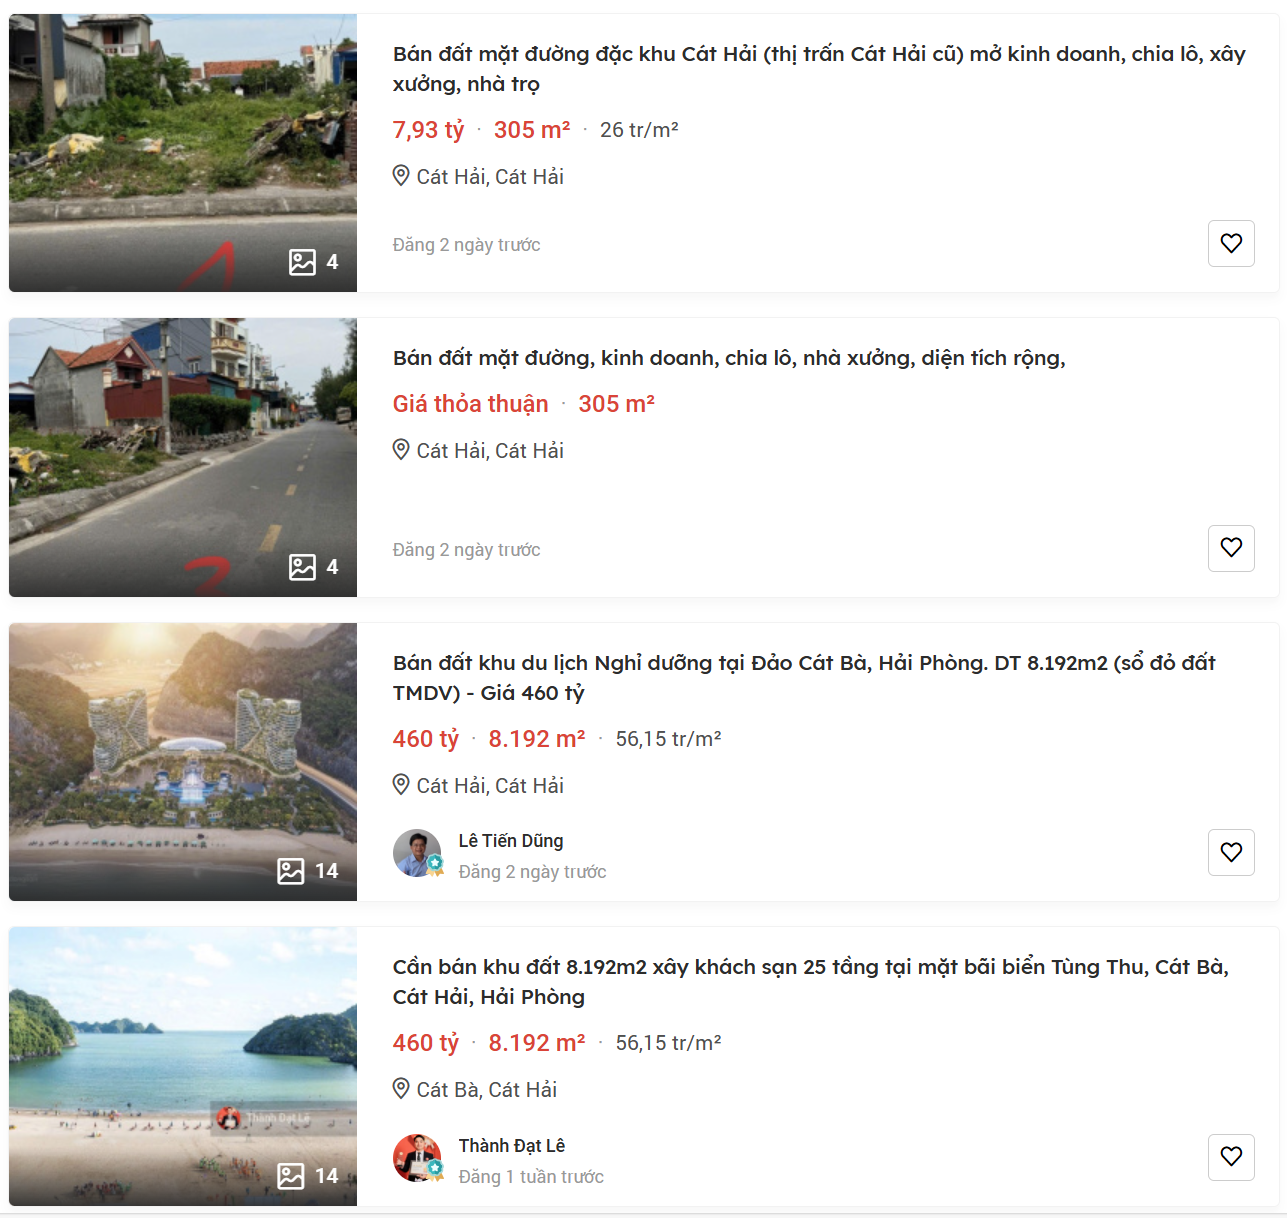This screenshot has height=1218, width=1287.
Task: Open listing titled Bán đất mặt đường đặc khu Cát Hải
Action: 819,69
